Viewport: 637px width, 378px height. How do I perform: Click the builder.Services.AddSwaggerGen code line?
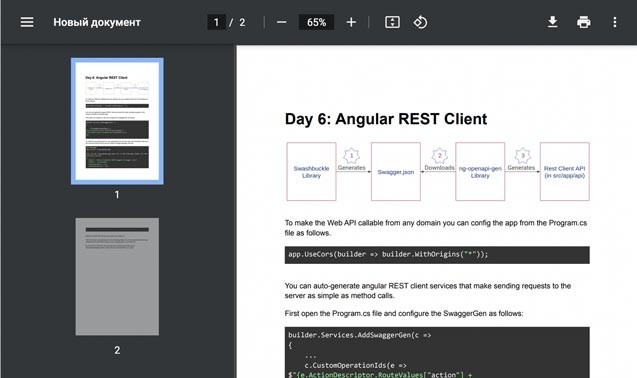[x=360, y=335]
